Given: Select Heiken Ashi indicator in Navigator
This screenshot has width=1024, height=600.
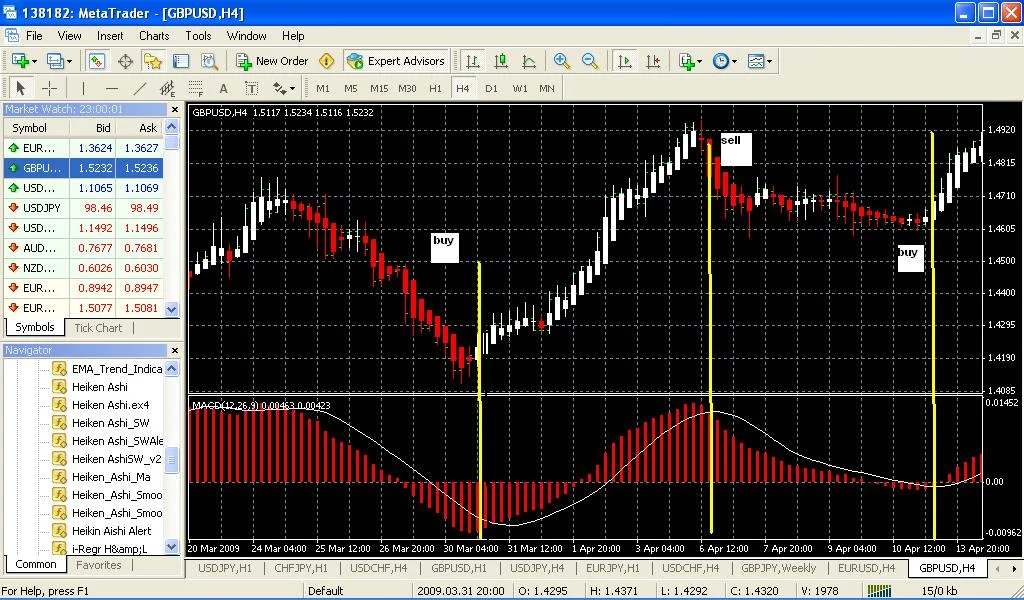Looking at the screenshot, I should point(99,387).
